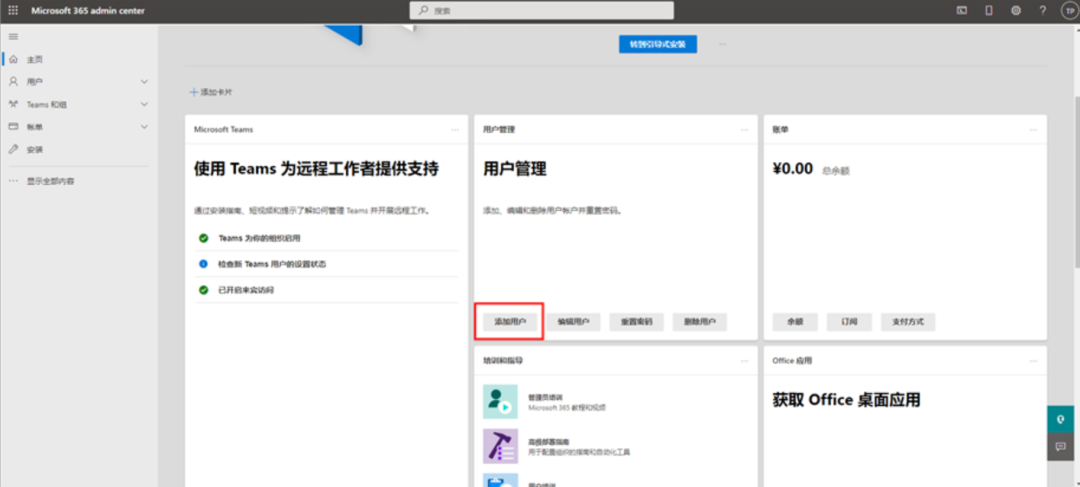Go to 主页 in the sidebar
Image resolution: width=1080 pixels, height=487 pixels.
[35, 60]
